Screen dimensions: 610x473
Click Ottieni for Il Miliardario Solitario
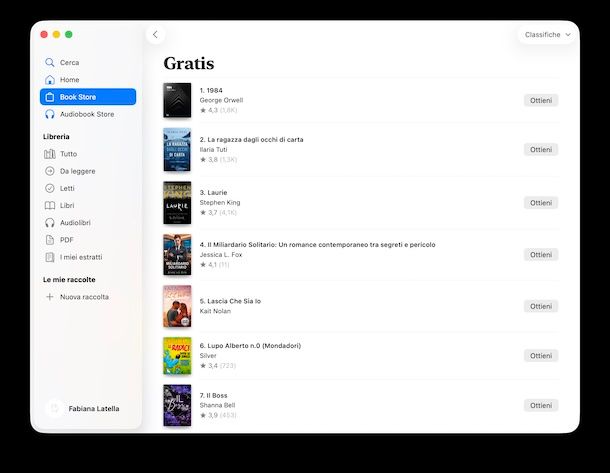[x=541, y=255]
